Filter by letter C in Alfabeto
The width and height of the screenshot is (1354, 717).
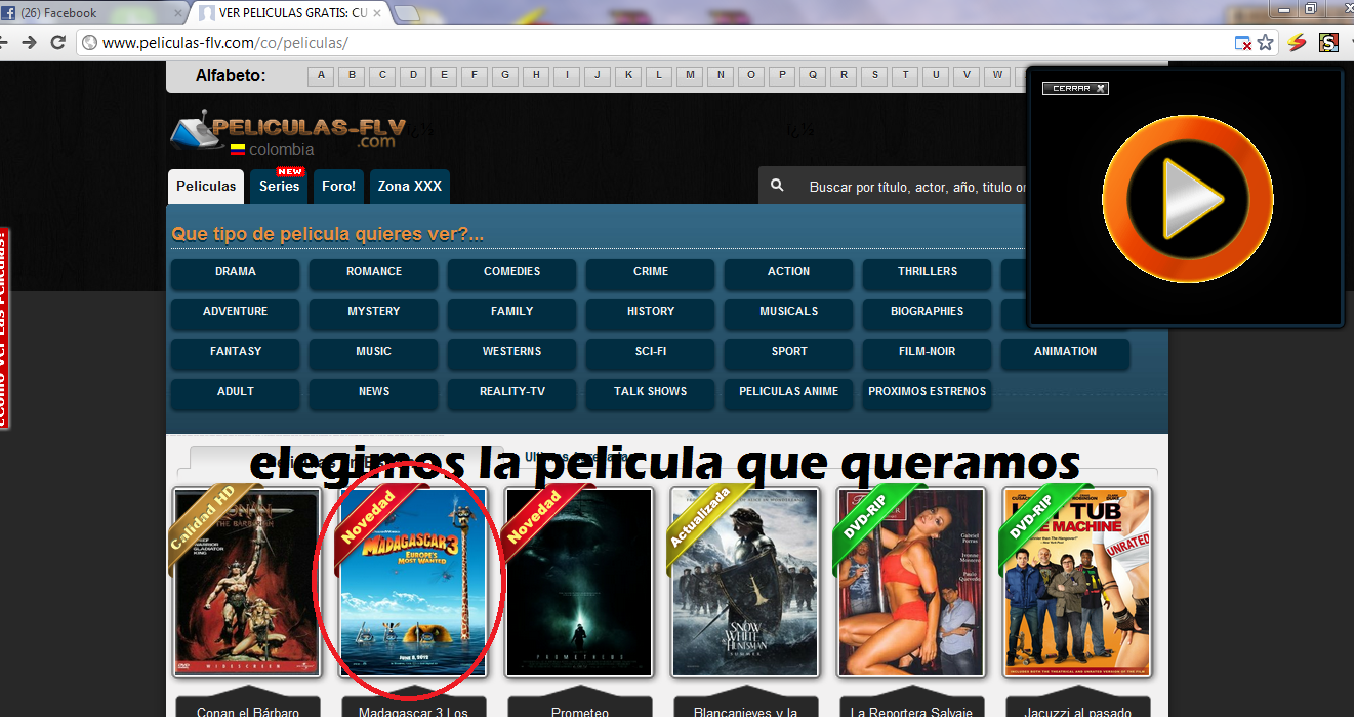[x=382, y=75]
